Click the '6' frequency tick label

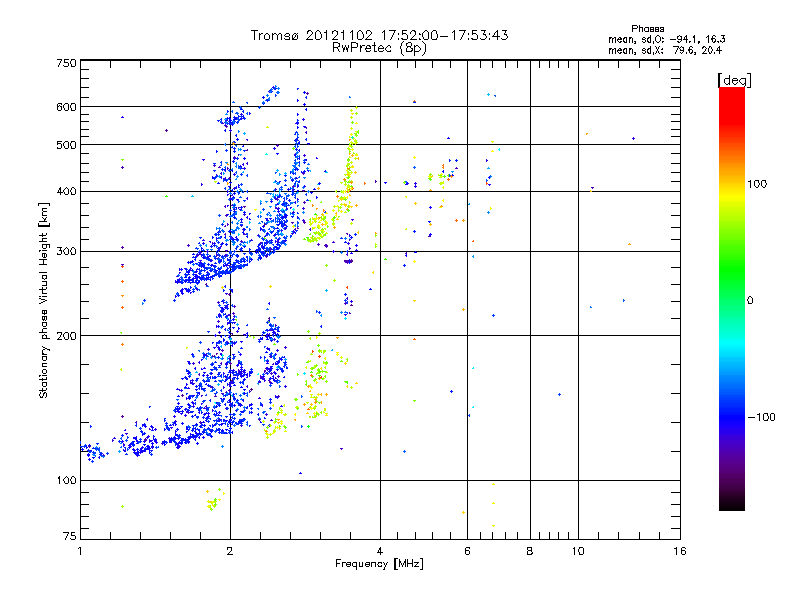click(467, 551)
